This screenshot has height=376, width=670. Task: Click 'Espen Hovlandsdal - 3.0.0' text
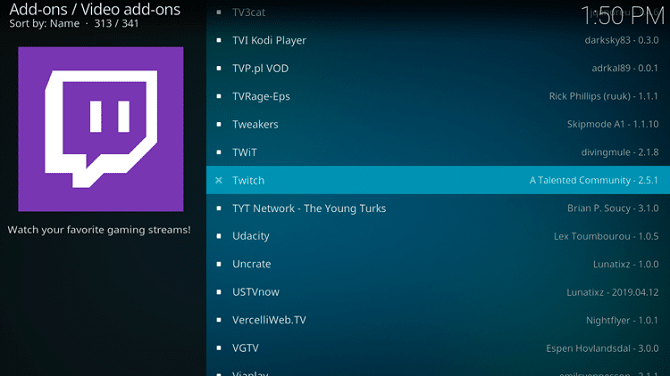tap(602, 348)
